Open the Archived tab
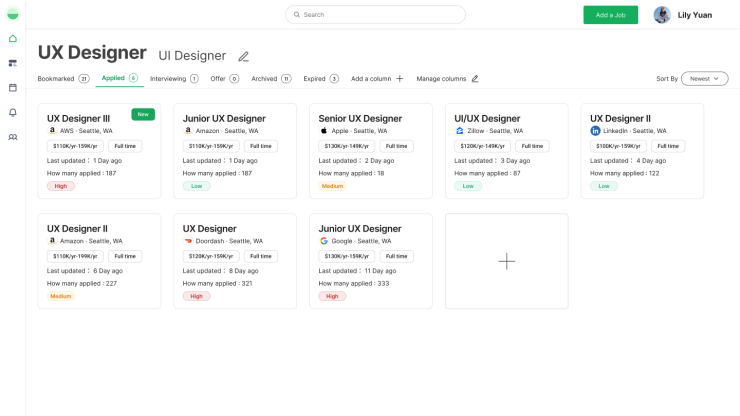 265,78
